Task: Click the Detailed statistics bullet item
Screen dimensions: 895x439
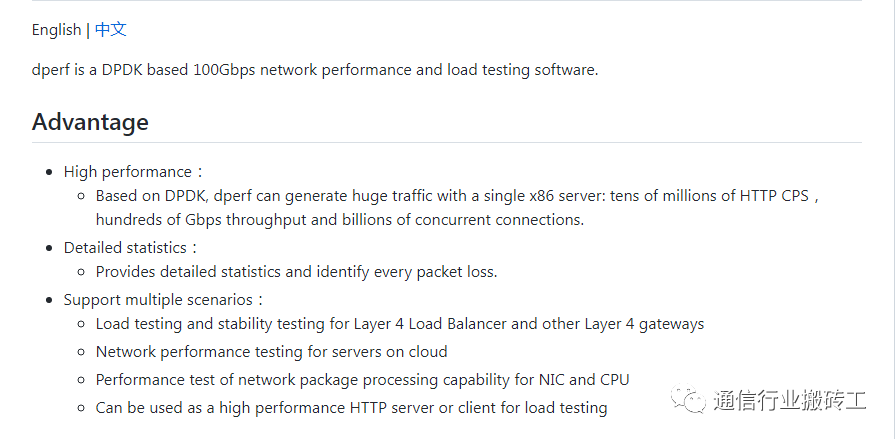Action: pyautogui.click(x=131, y=248)
